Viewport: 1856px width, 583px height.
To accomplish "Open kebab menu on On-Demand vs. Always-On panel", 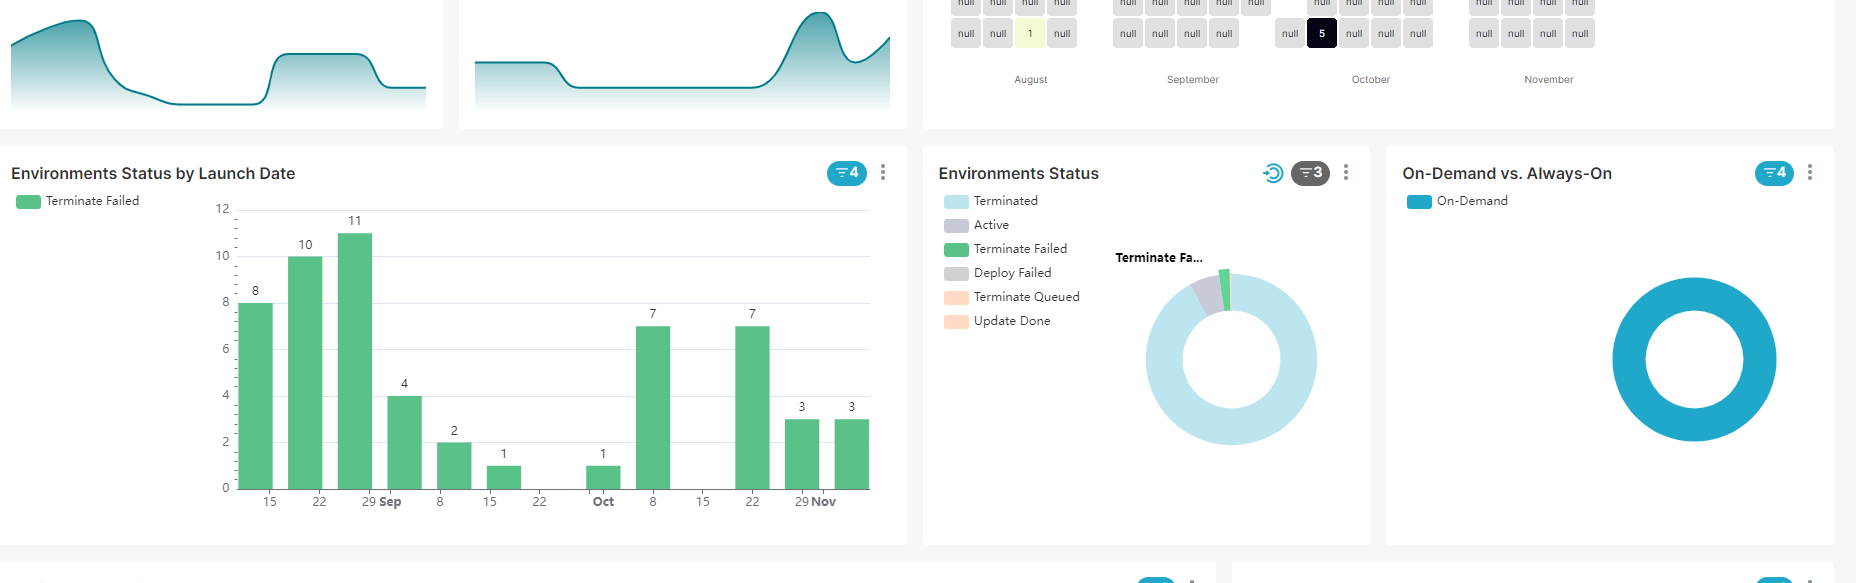I will coord(1810,173).
